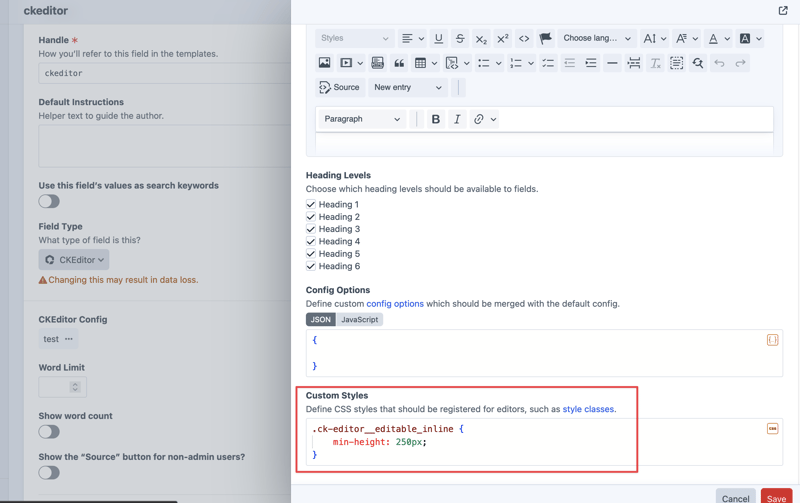The width and height of the screenshot is (800, 503).
Task: Insert a horizontal line via toolbar
Action: (x=612, y=63)
